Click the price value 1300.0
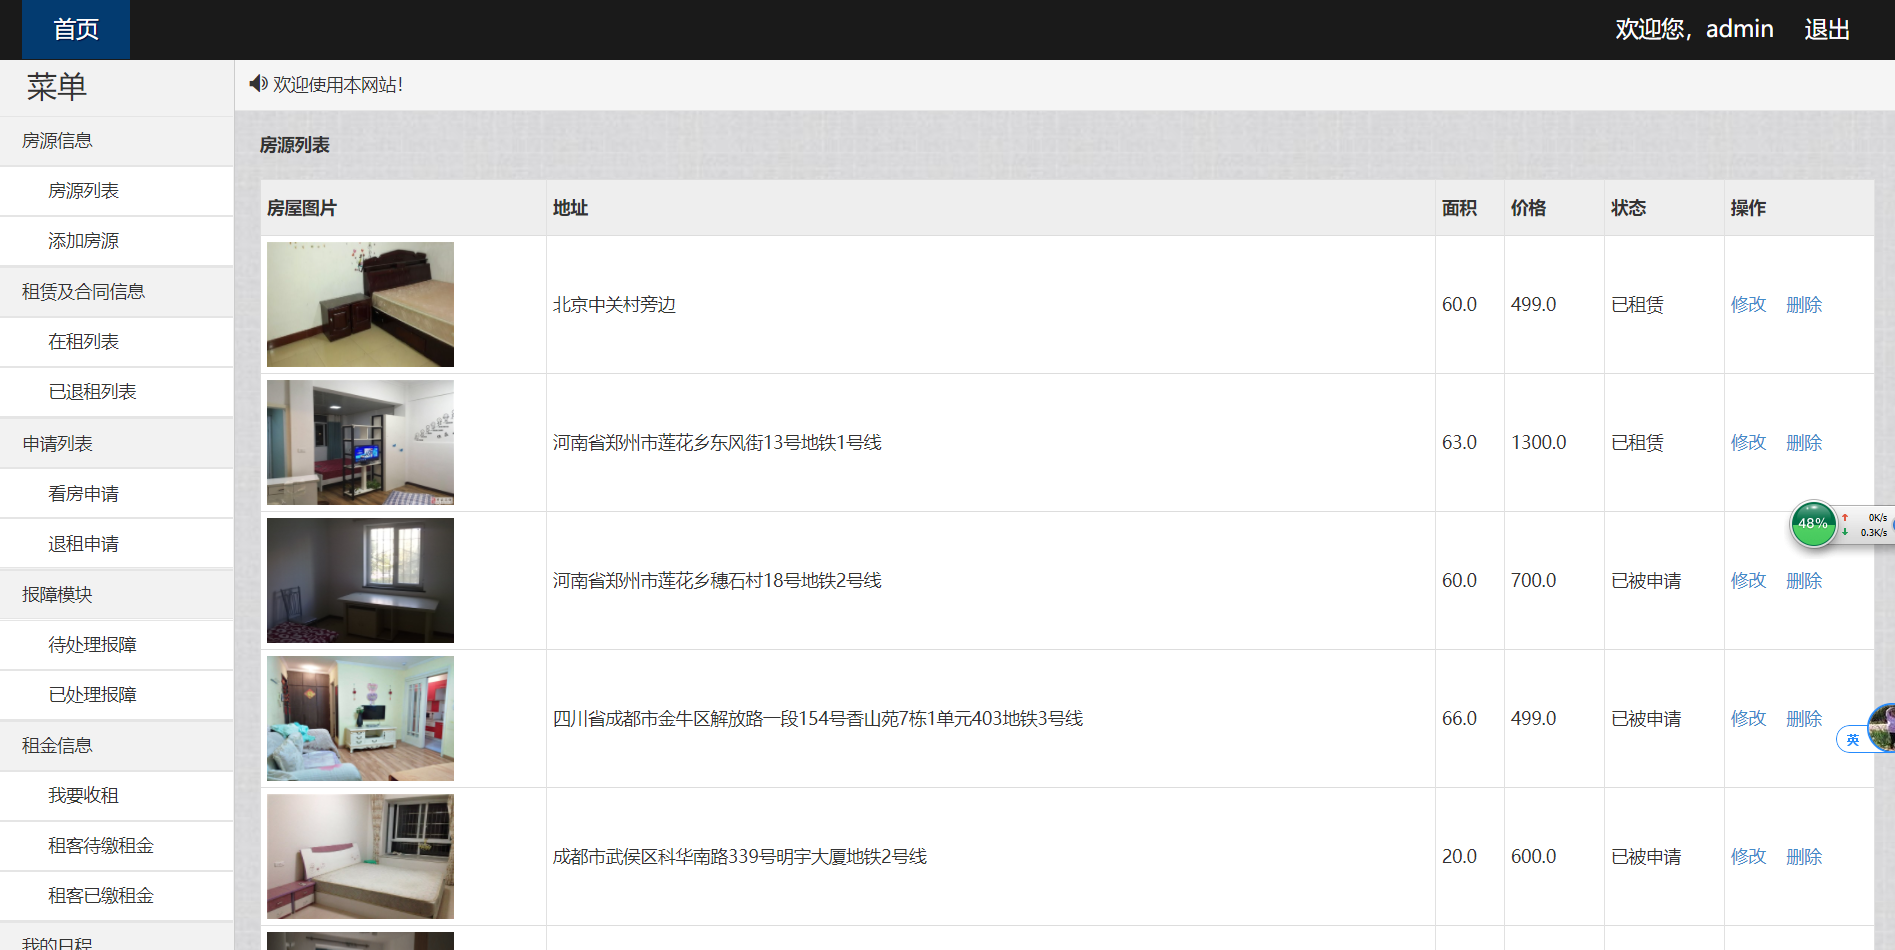Screen dimensions: 1895x950 coord(1538,443)
